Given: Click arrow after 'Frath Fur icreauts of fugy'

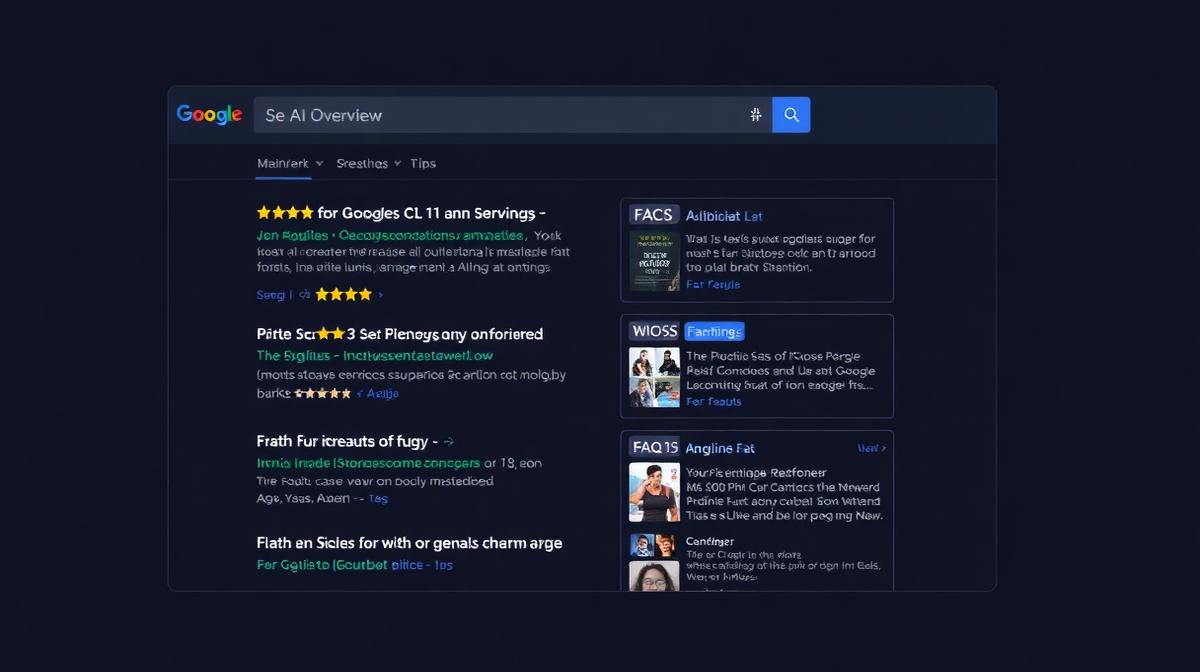Looking at the screenshot, I should pos(449,441).
